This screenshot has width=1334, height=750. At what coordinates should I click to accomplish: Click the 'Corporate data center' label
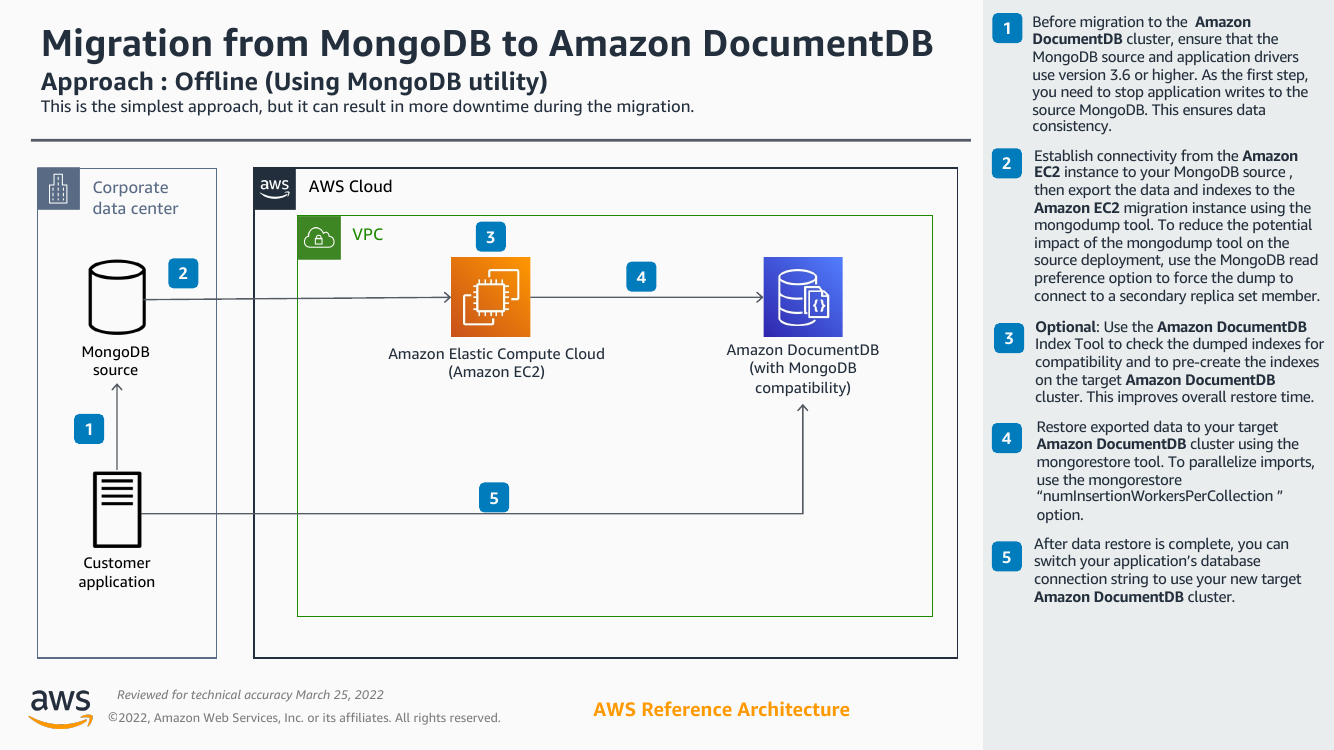tap(136, 198)
